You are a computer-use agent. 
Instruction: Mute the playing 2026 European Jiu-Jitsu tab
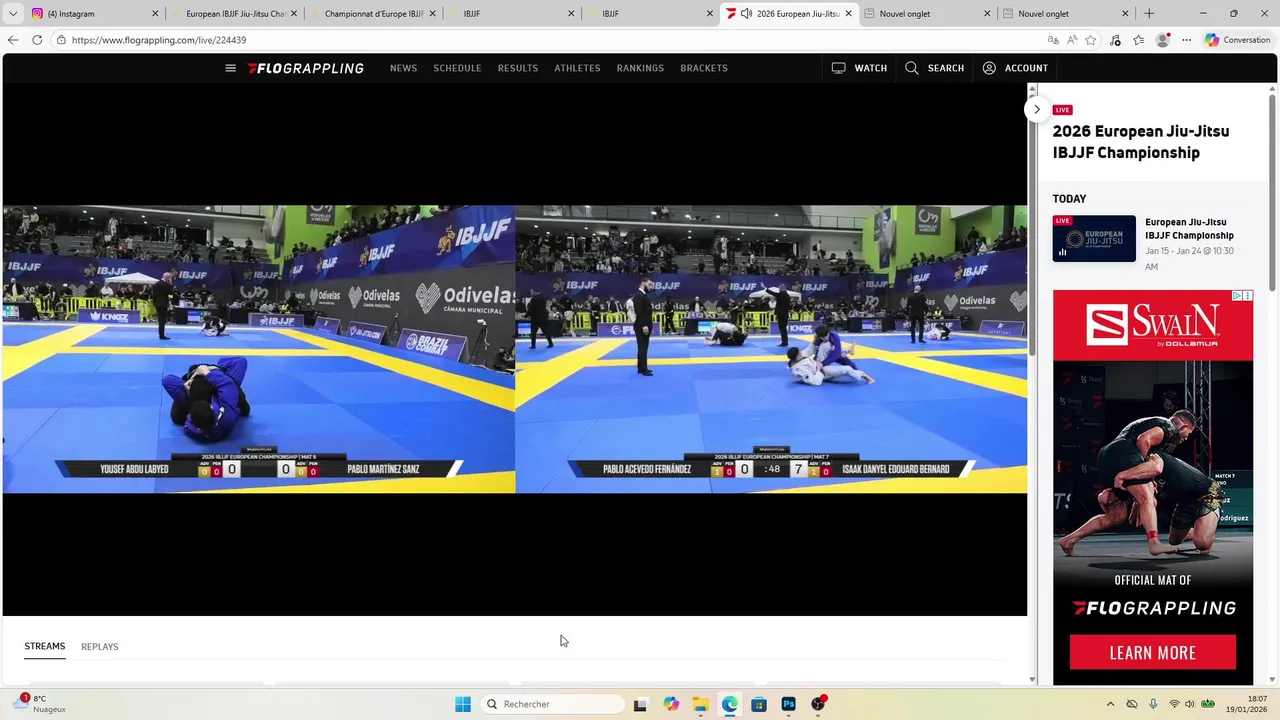pos(746,14)
